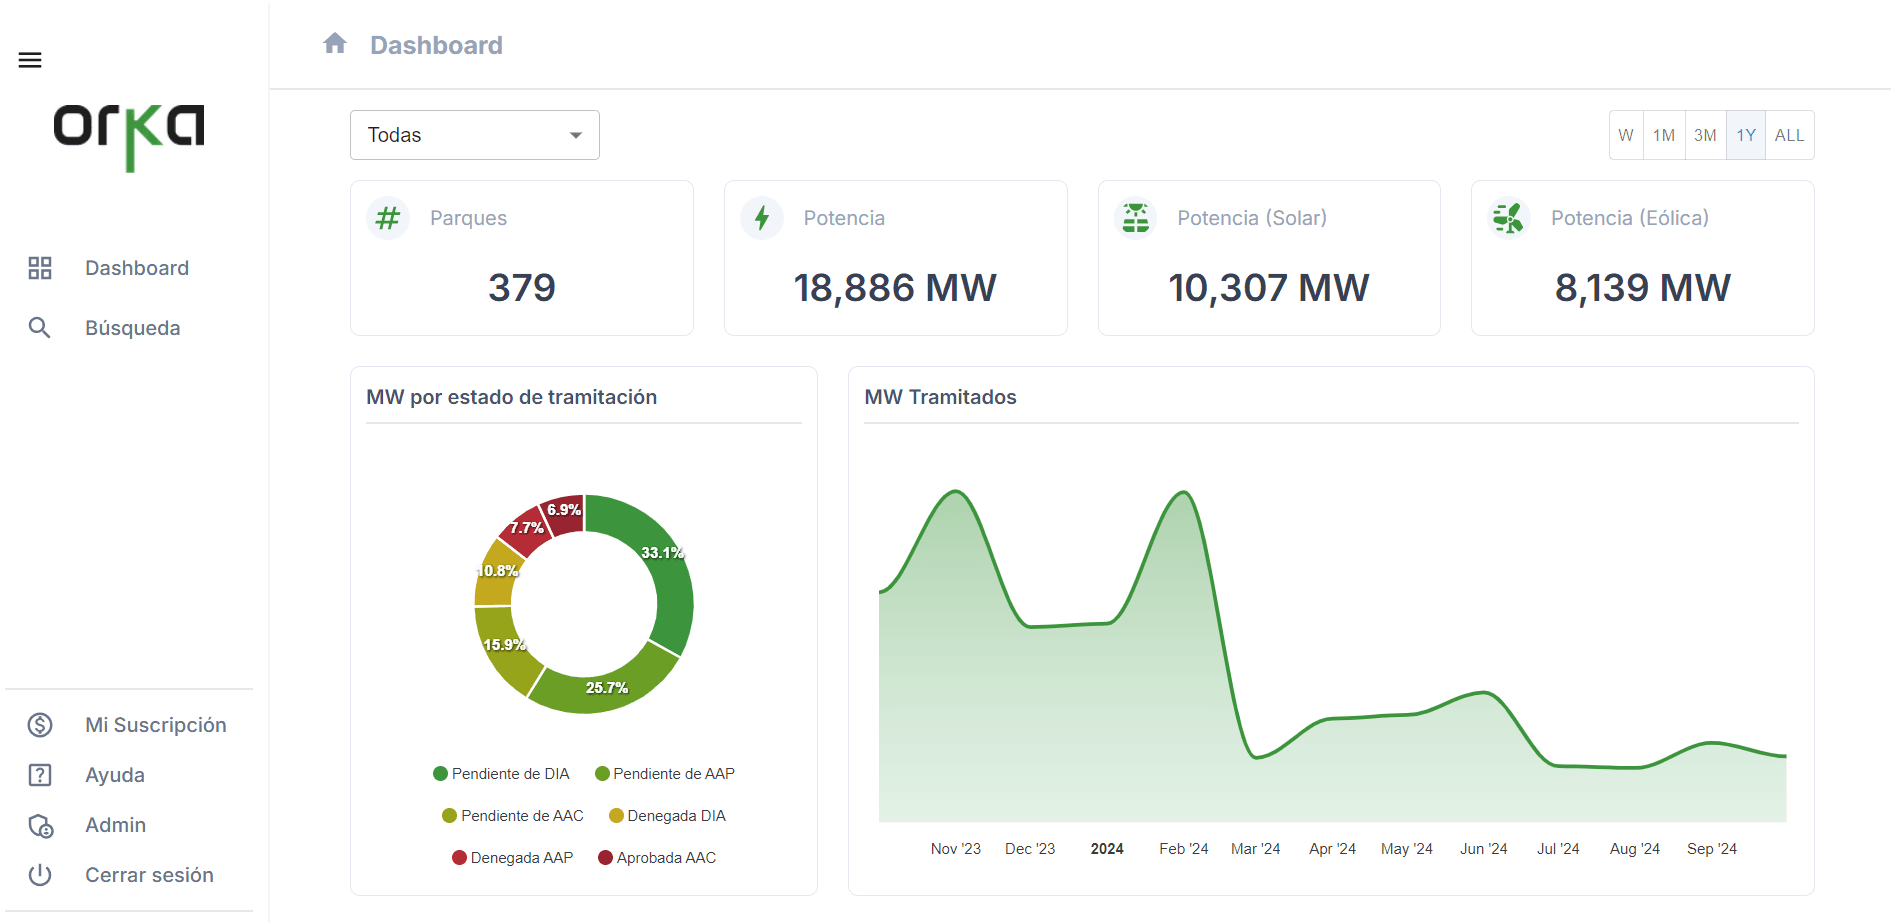Select the 3M time range
Viewport: 1891px width, 922px height.
[x=1705, y=135]
